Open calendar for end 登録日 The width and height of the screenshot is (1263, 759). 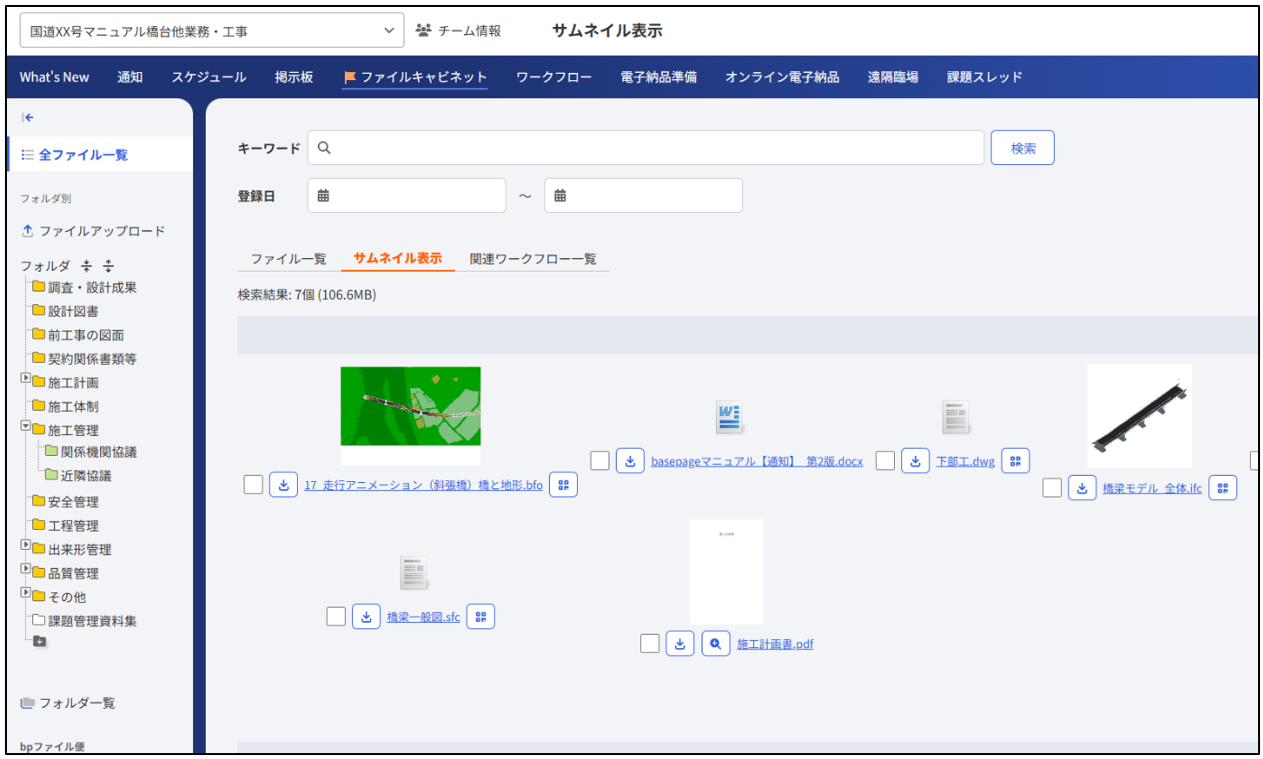[560, 196]
